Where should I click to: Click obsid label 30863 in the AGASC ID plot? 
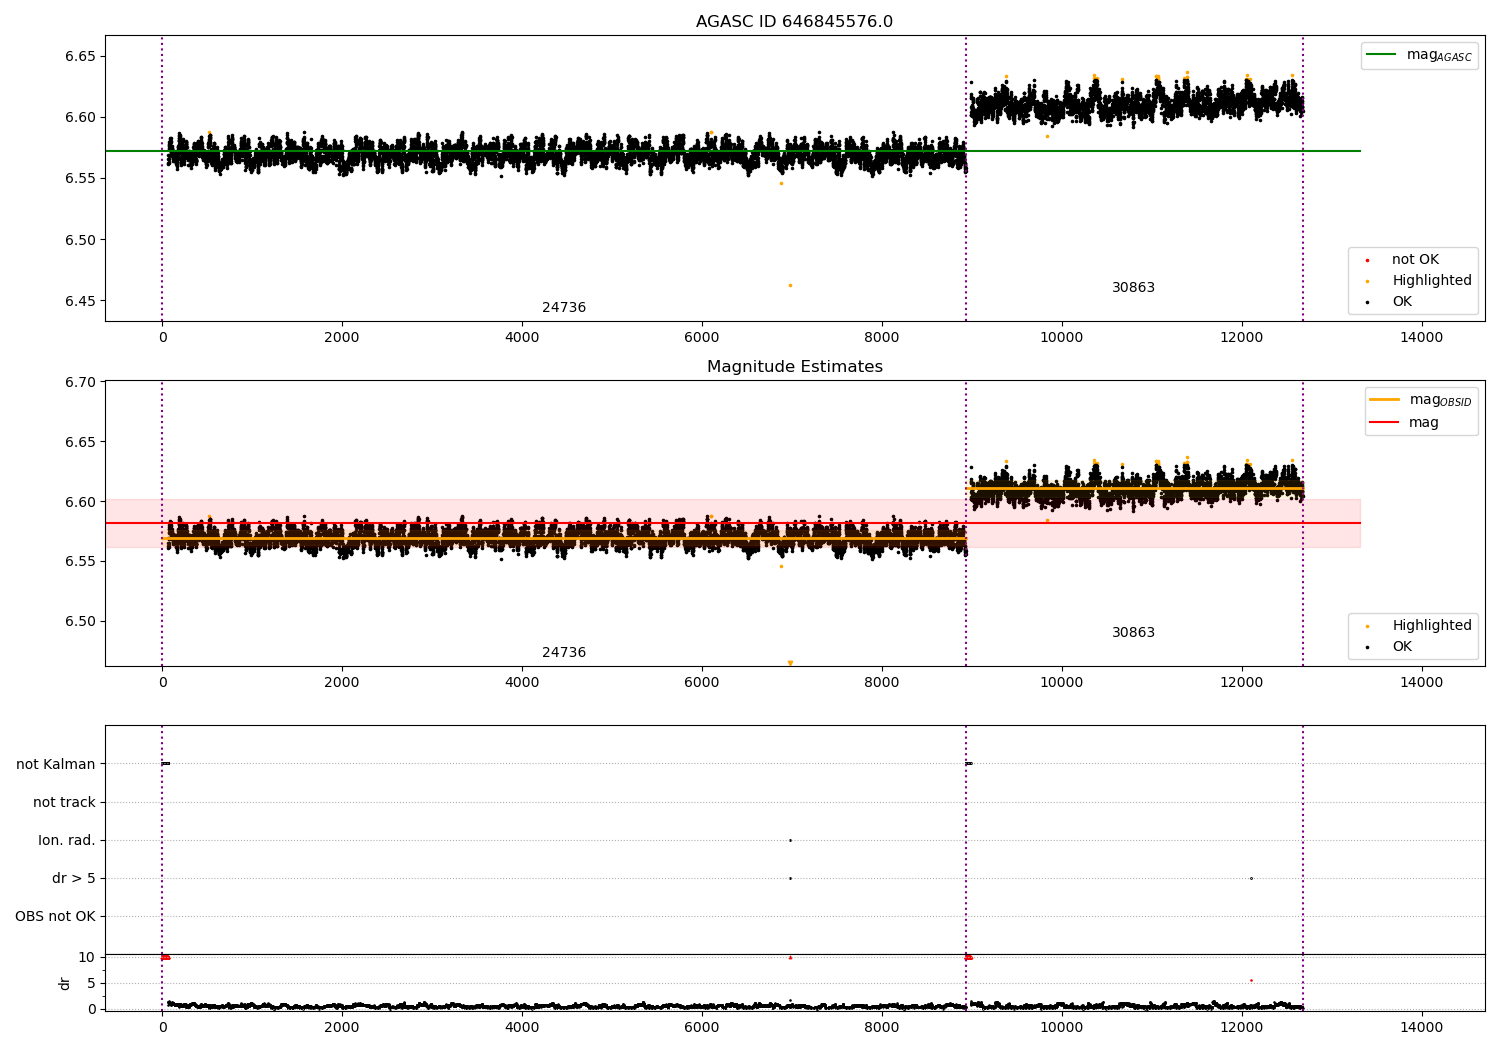coord(1133,288)
